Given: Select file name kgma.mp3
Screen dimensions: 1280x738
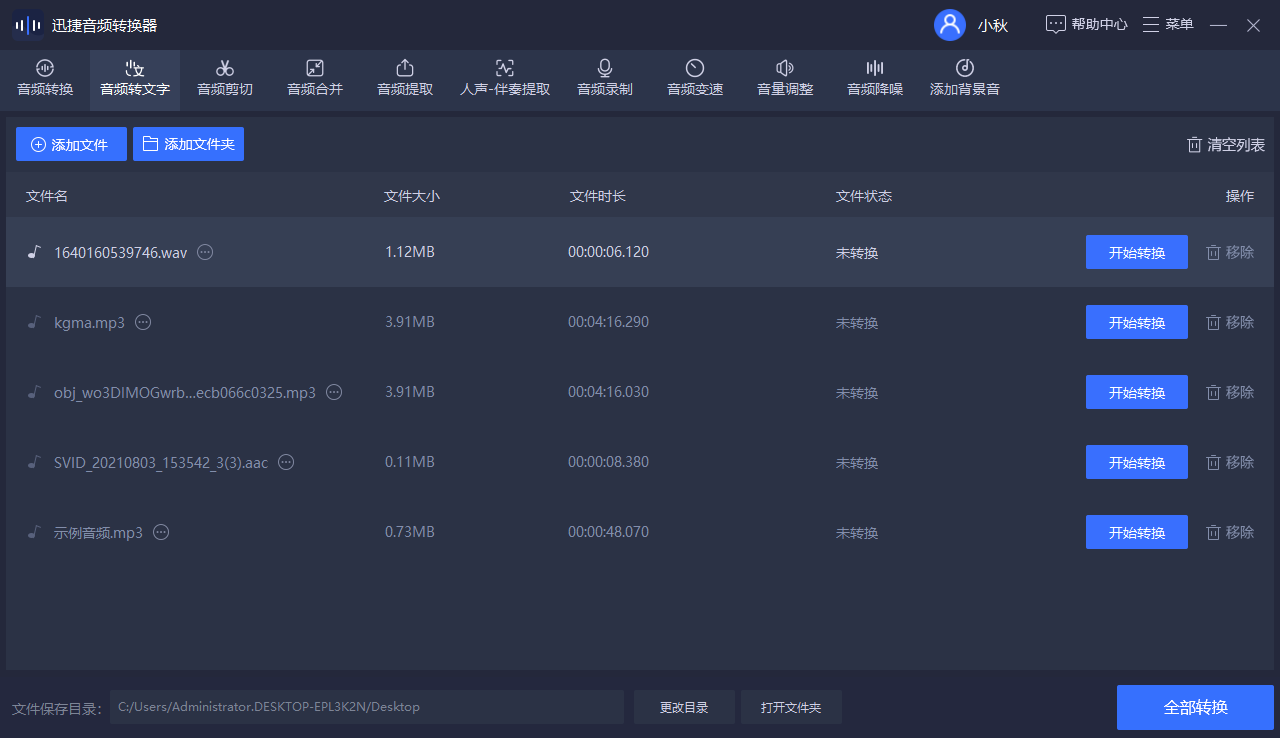Looking at the screenshot, I should click(89, 322).
